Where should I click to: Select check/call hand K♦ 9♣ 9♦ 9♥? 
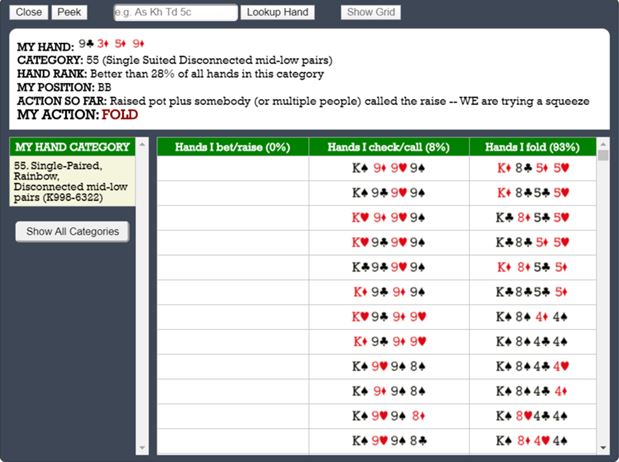(x=389, y=342)
